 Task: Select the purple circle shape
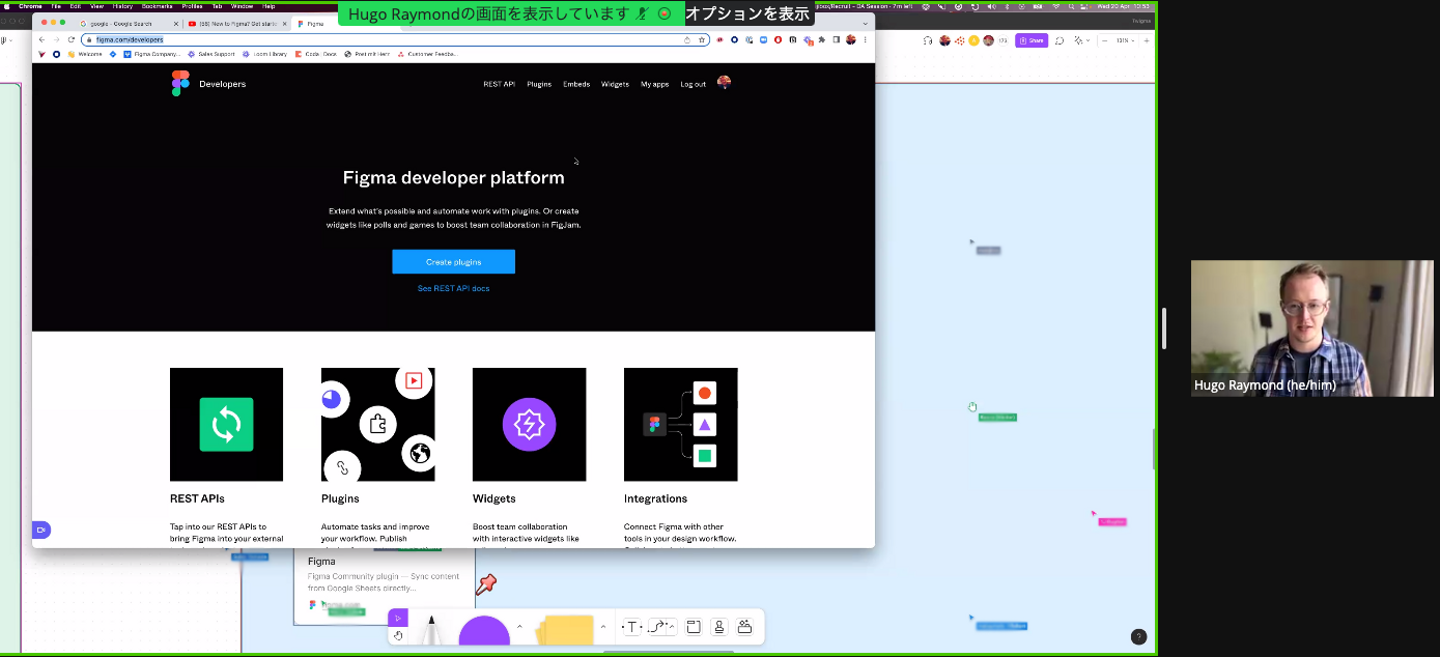pos(484,634)
